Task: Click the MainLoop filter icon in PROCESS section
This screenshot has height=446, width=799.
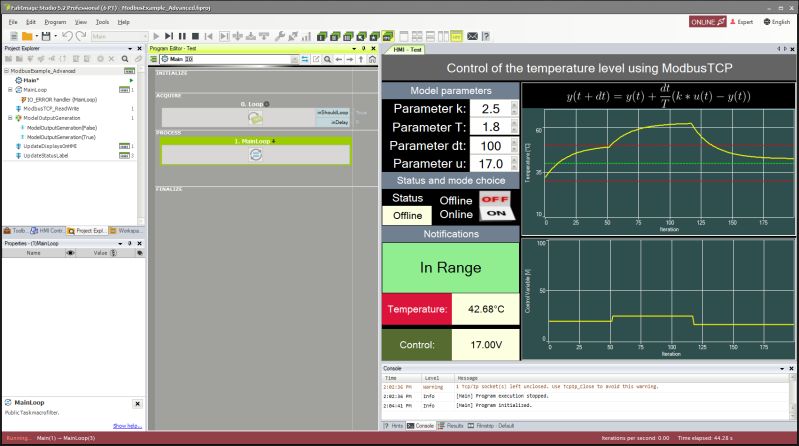Action: pos(256,154)
